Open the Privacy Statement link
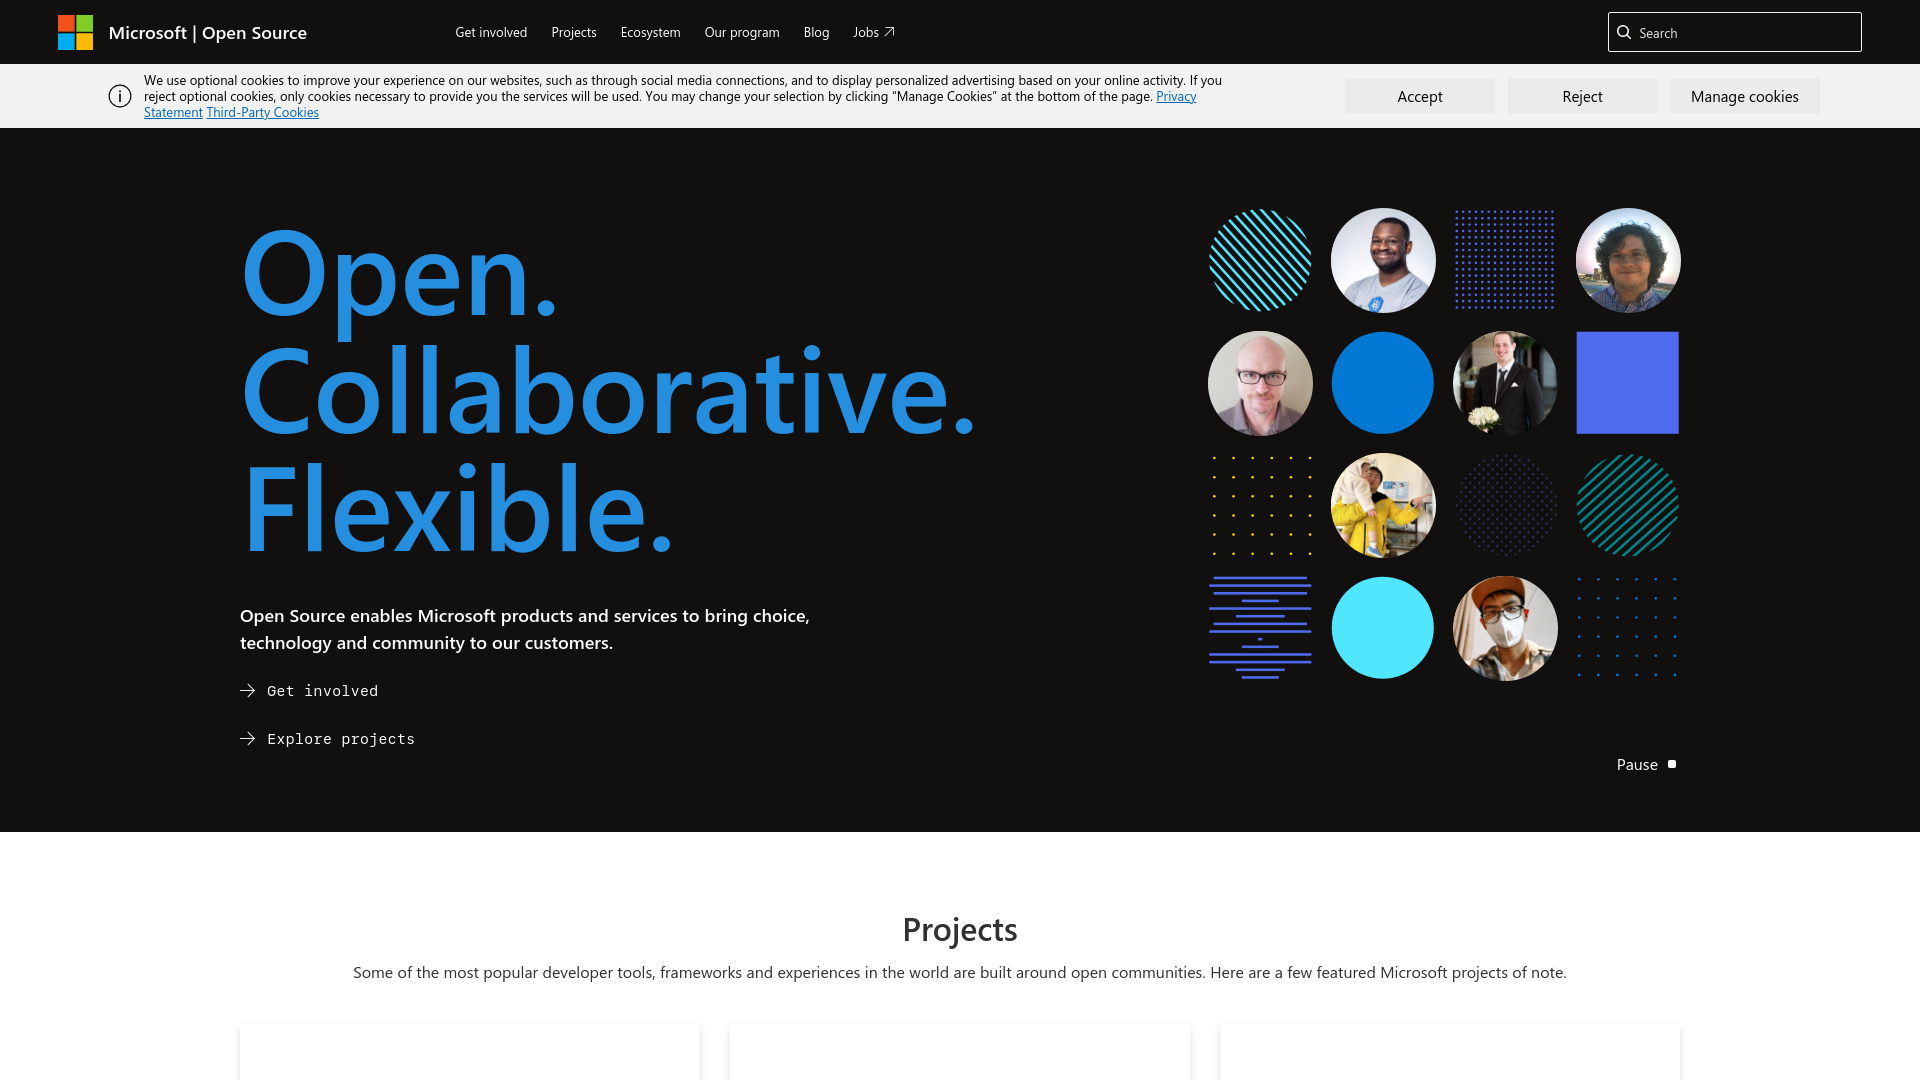1920x1080 pixels. pyautogui.click(x=1176, y=96)
